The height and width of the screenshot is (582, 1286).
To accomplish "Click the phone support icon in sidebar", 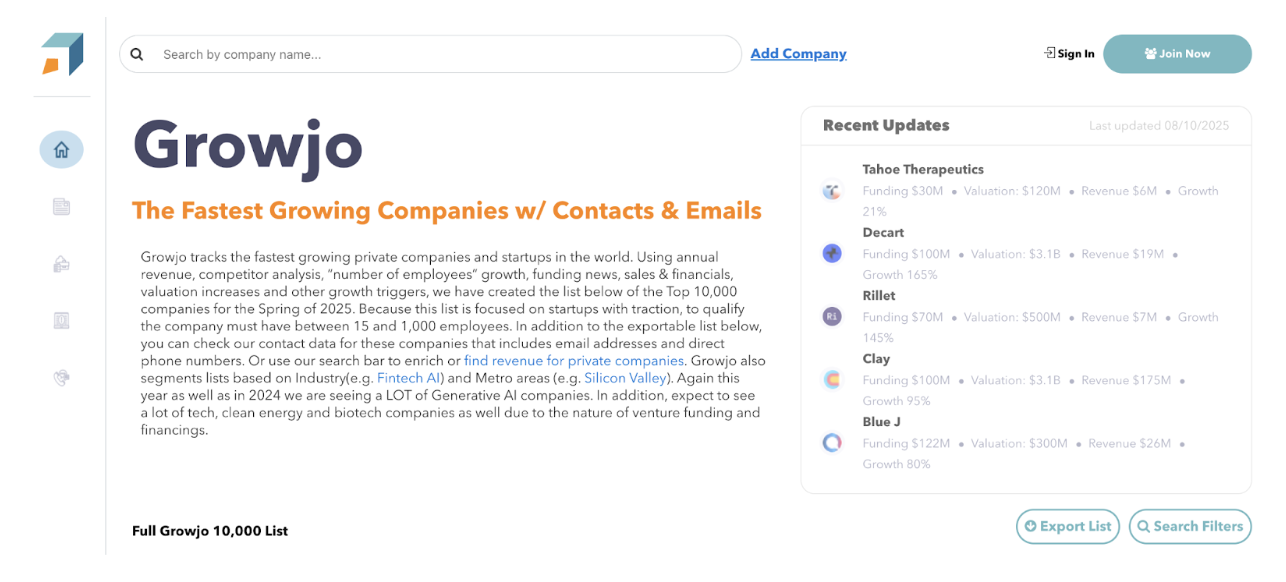I will pos(61,378).
